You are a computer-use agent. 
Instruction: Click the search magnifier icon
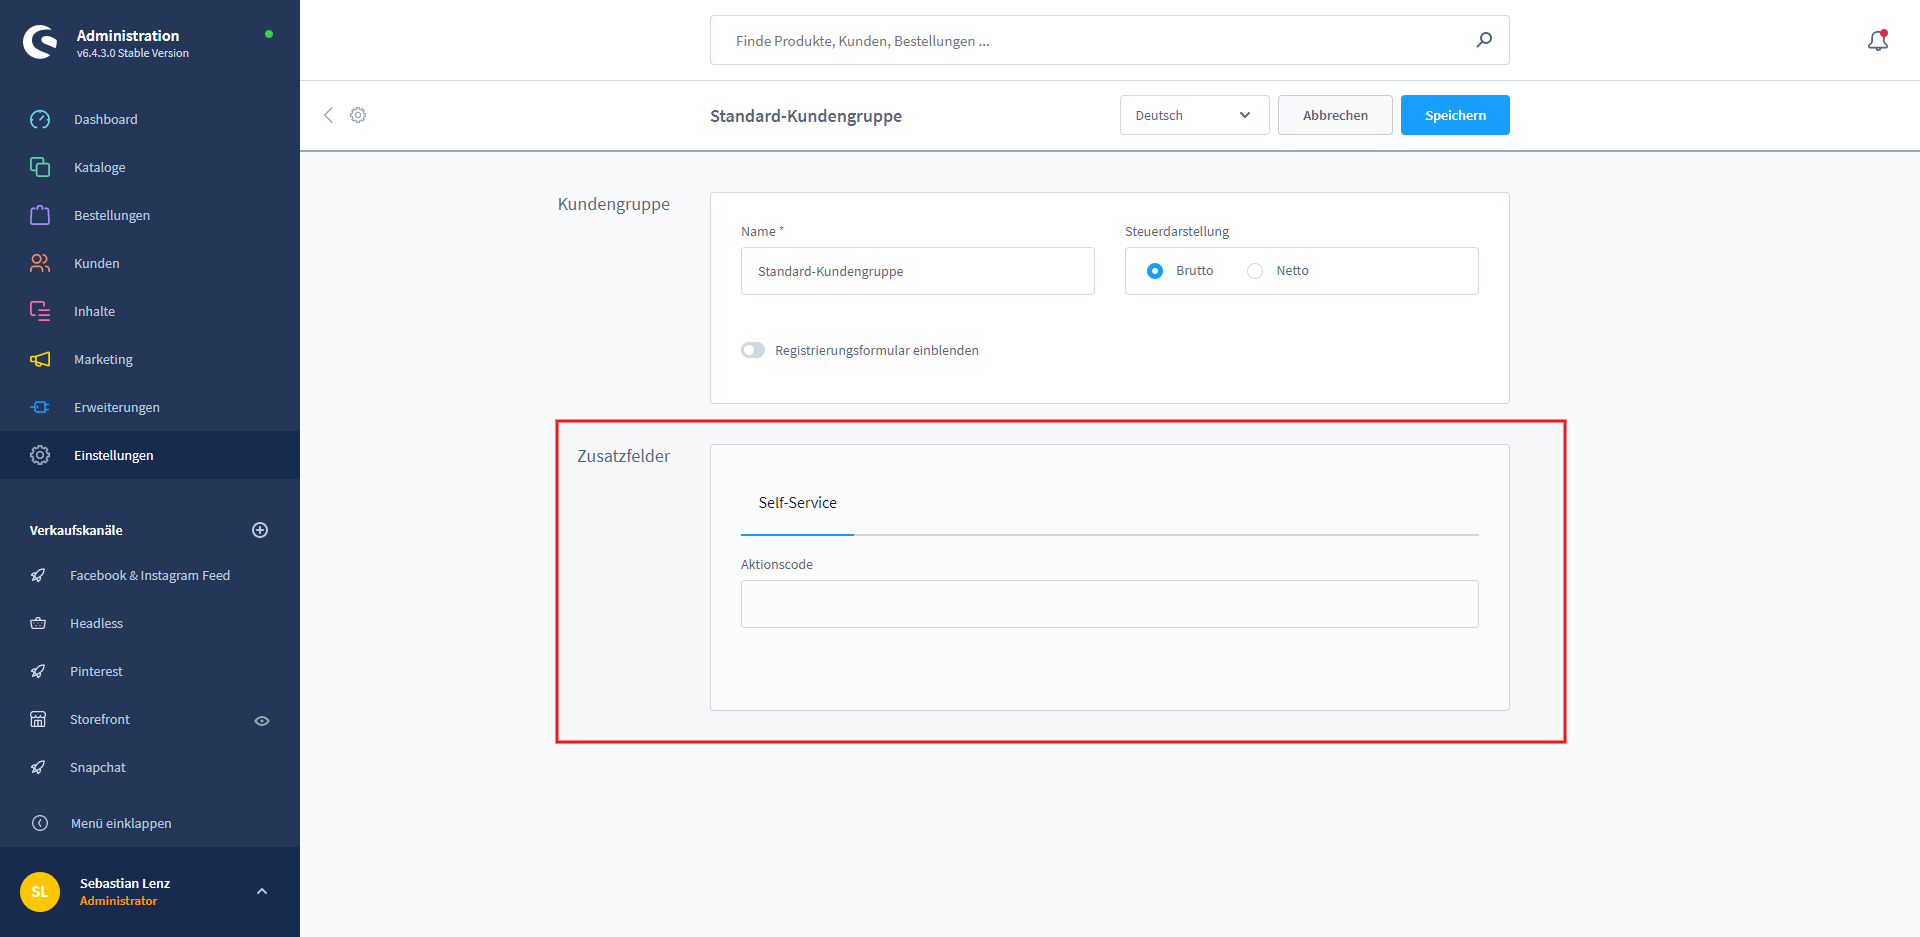[x=1484, y=40]
